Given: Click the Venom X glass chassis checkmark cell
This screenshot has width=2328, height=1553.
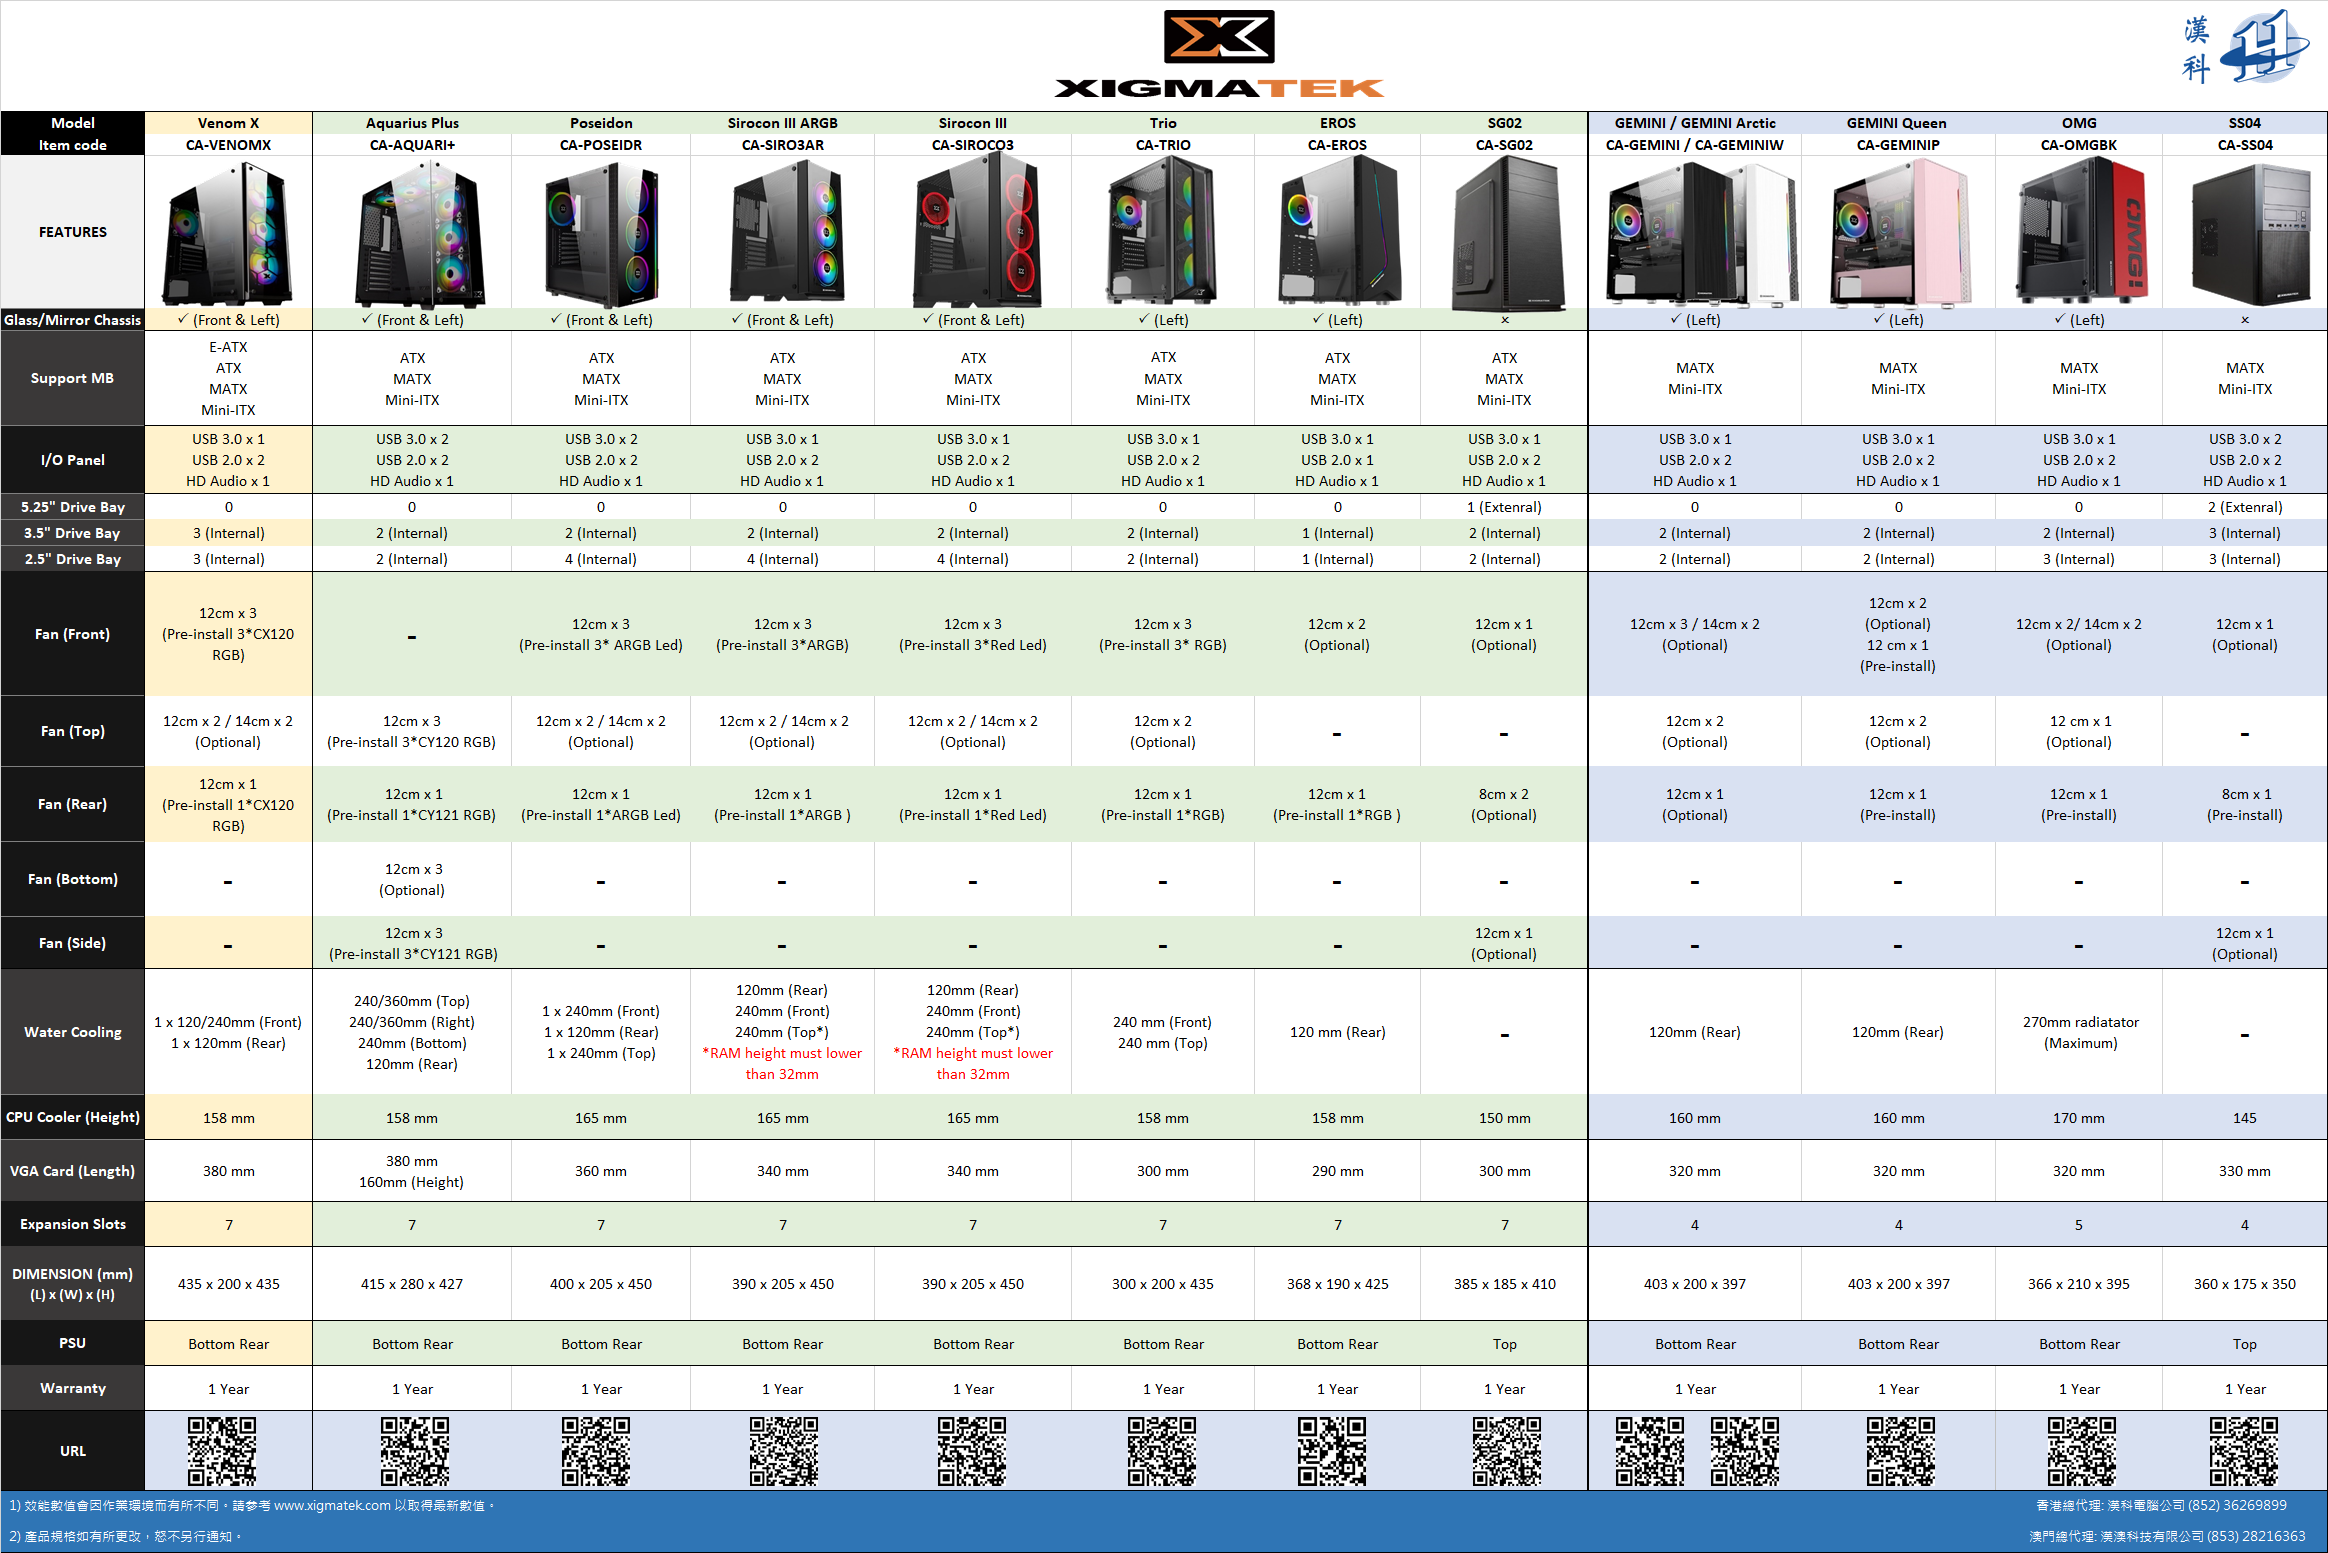Looking at the screenshot, I should pyautogui.click(x=228, y=320).
